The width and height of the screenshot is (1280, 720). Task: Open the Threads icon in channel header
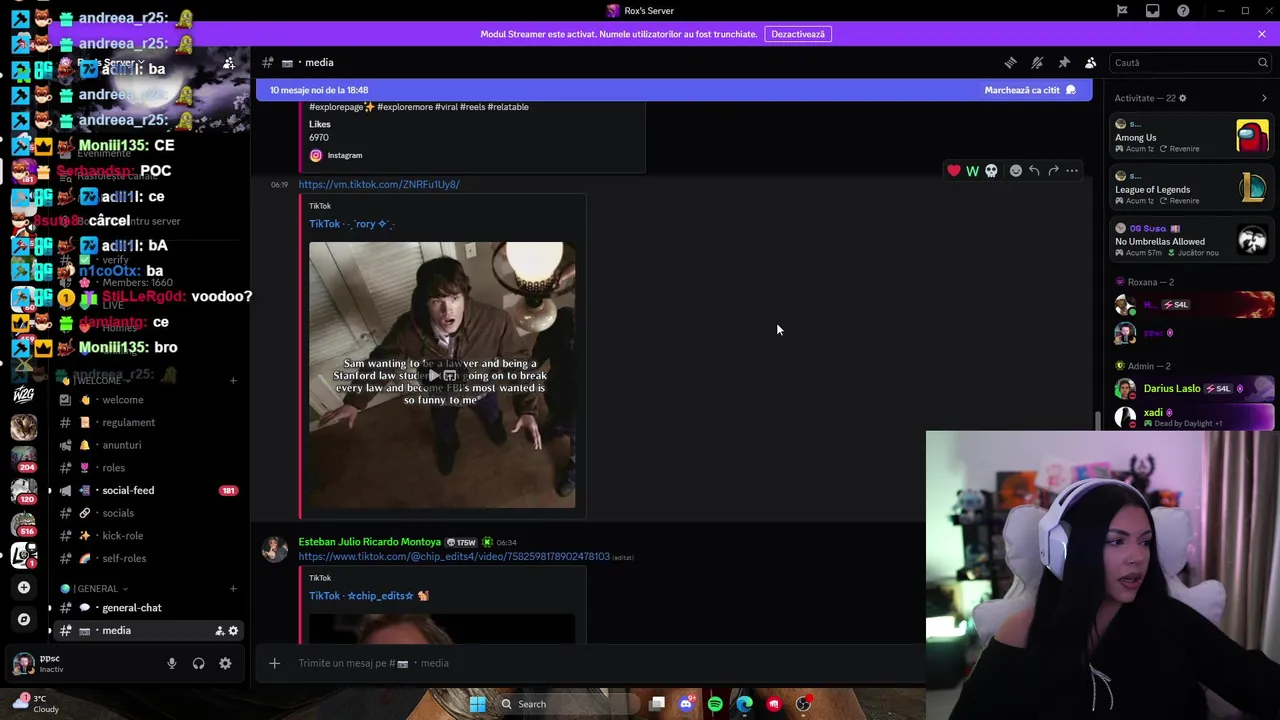pos(1010,62)
